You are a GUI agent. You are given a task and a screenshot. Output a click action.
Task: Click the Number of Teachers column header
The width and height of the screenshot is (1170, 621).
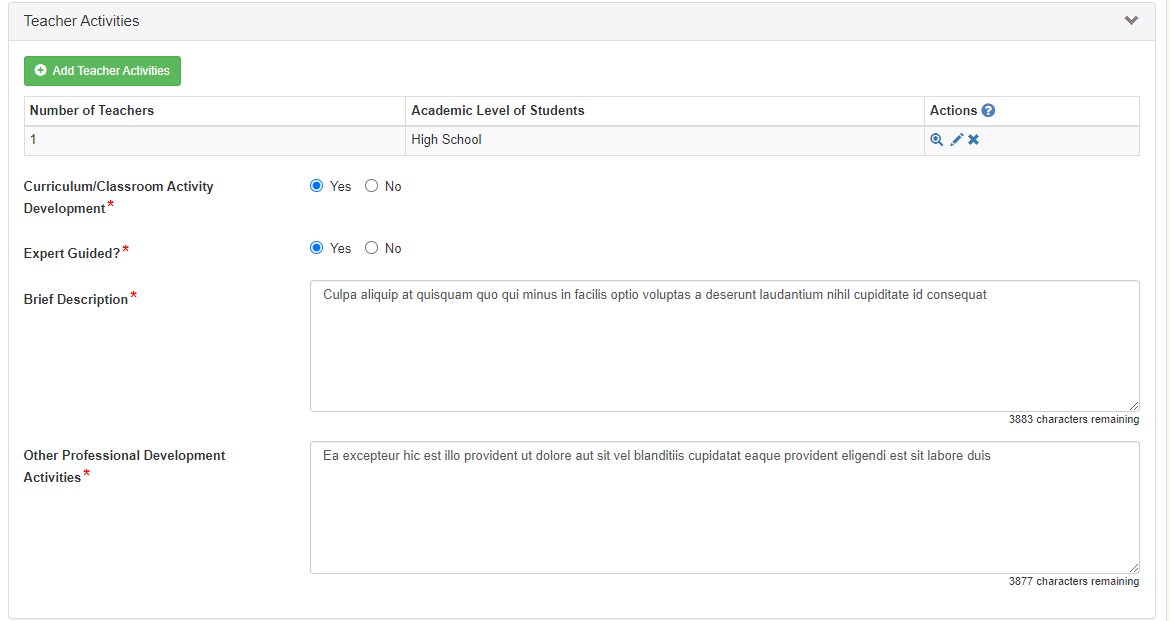point(92,111)
